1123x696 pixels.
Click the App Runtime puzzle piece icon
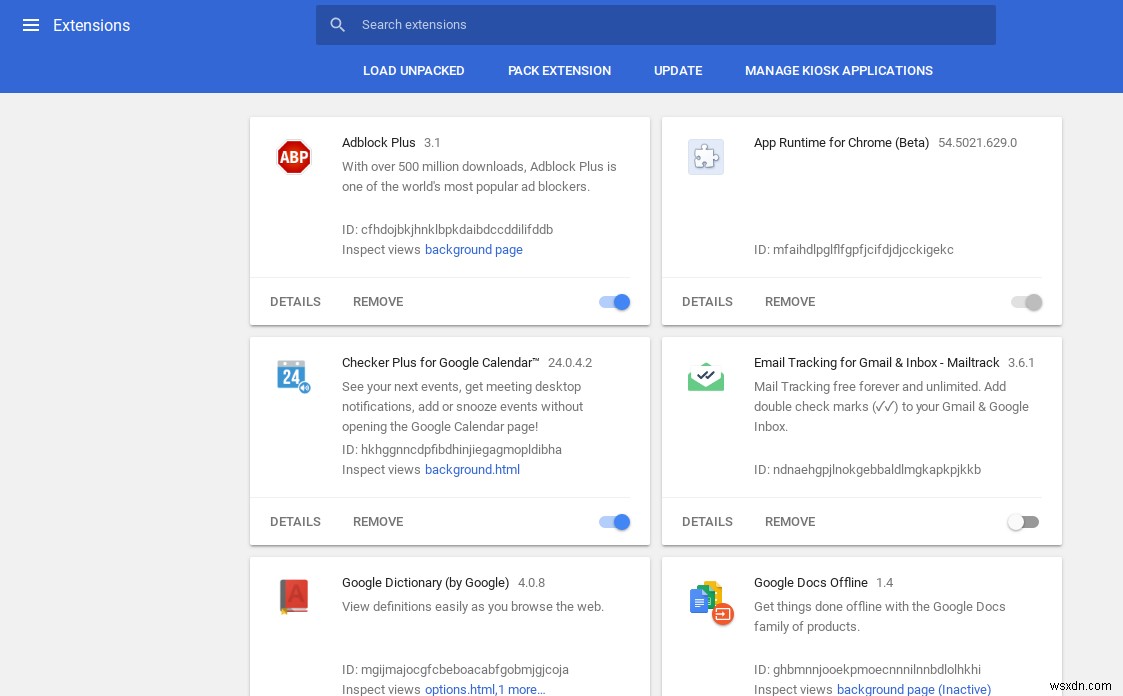[706, 157]
